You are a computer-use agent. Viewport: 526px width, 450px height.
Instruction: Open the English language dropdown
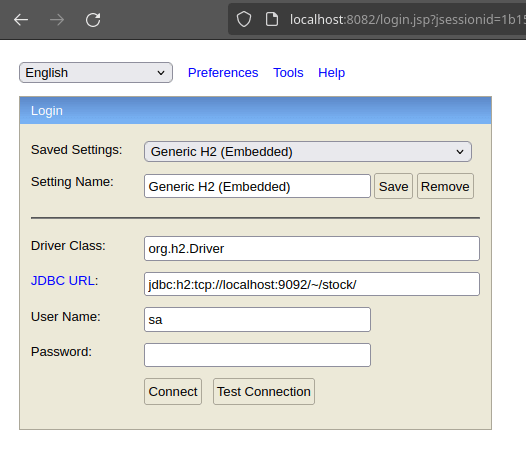tap(96, 72)
